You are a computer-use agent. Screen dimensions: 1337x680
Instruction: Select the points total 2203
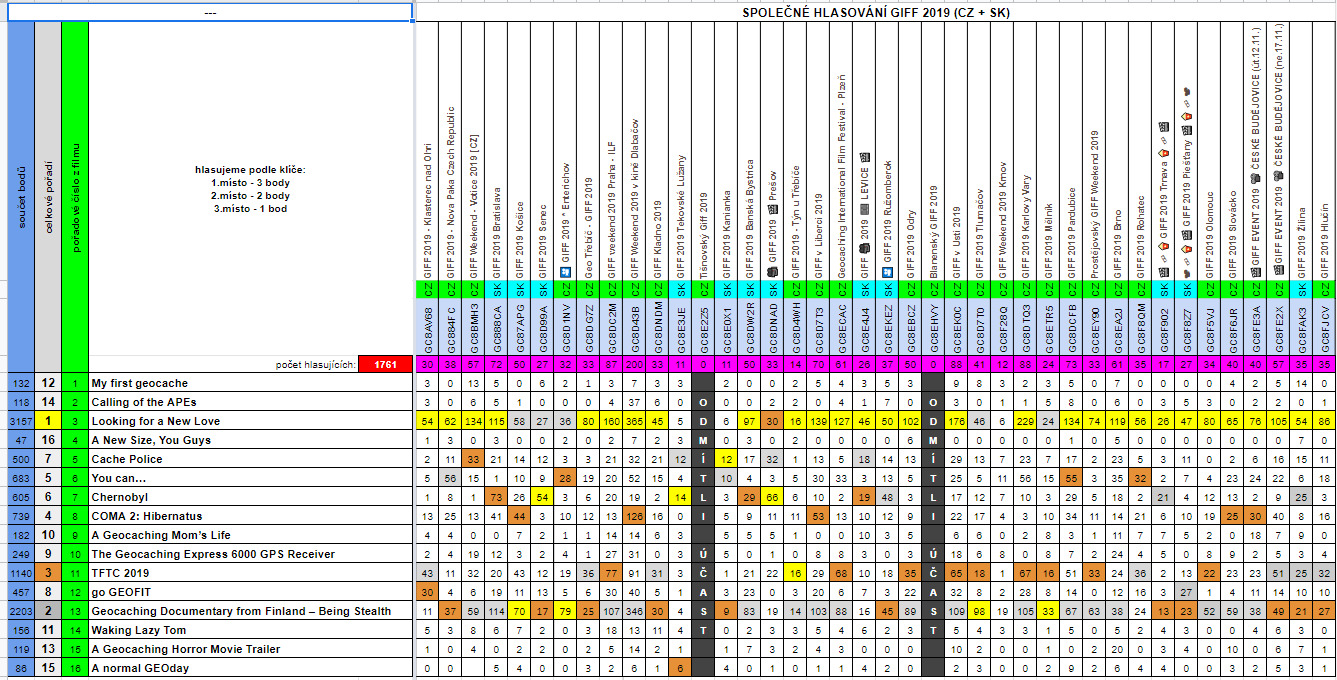coord(20,611)
